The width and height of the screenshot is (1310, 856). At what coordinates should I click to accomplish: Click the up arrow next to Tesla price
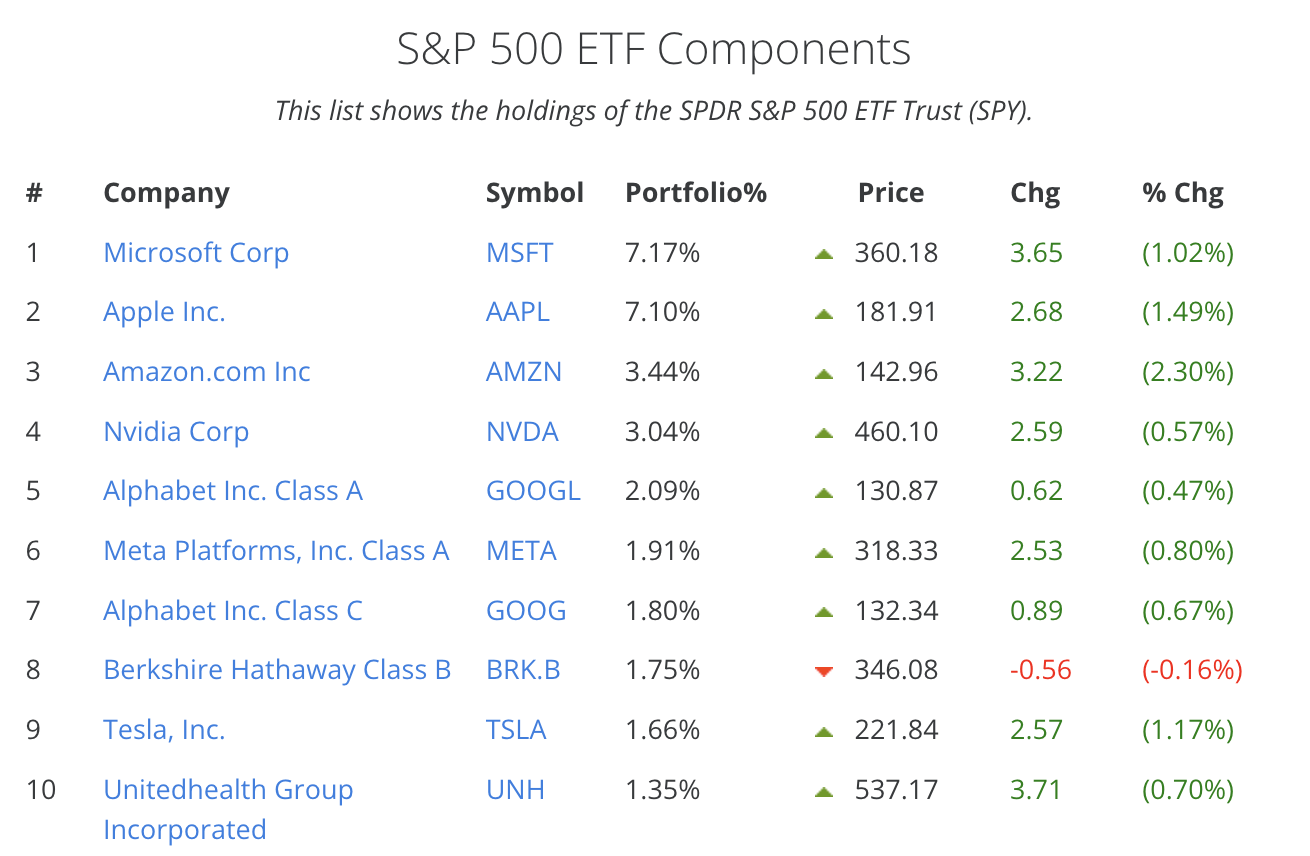[x=824, y=732]
